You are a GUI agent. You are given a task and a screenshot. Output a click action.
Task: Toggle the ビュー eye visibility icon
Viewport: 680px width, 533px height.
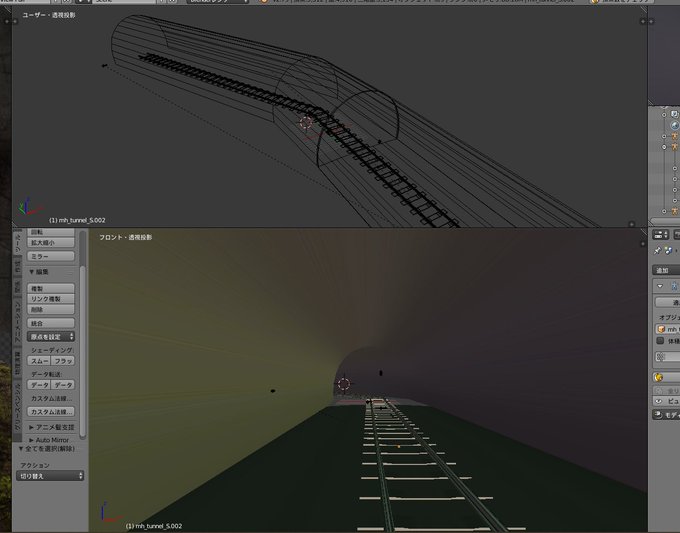[x=659, y=401]
